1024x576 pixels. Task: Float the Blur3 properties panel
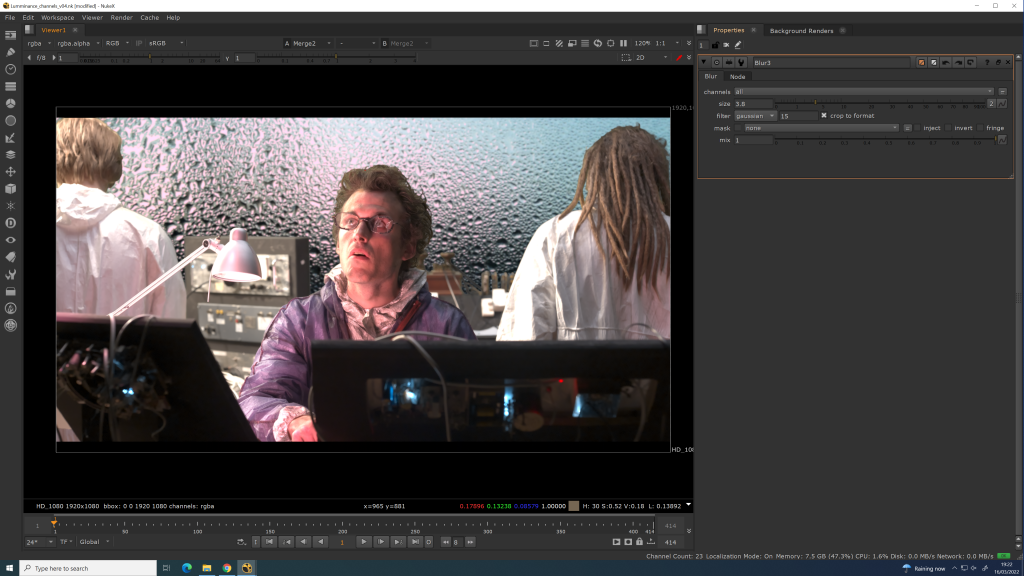[998, 63]
